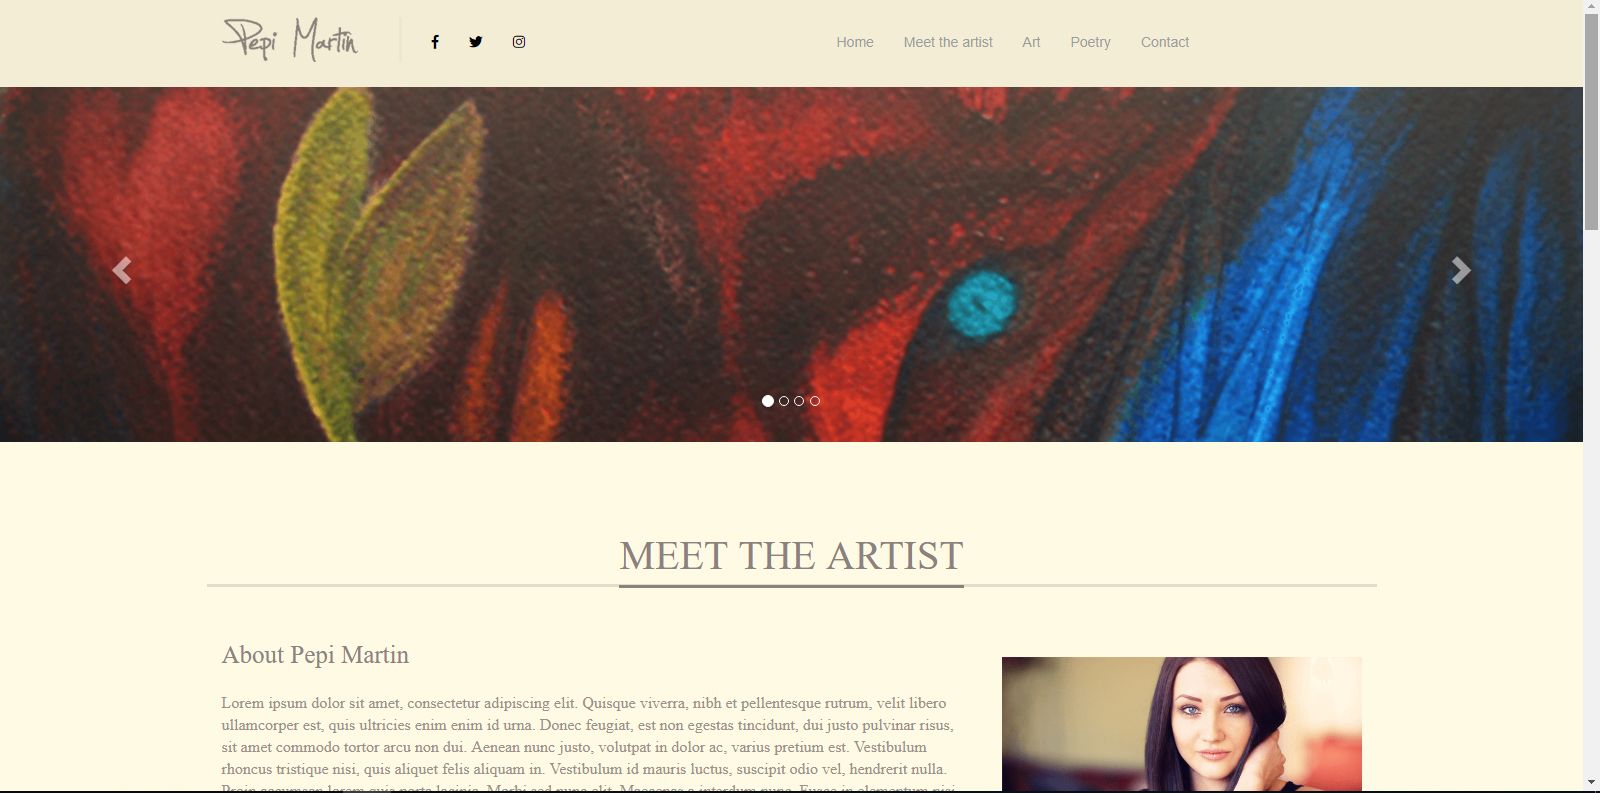Screen dimensions: 1600x793
Task: Go to previous carousel slide arrow
Action: point(121,270)
